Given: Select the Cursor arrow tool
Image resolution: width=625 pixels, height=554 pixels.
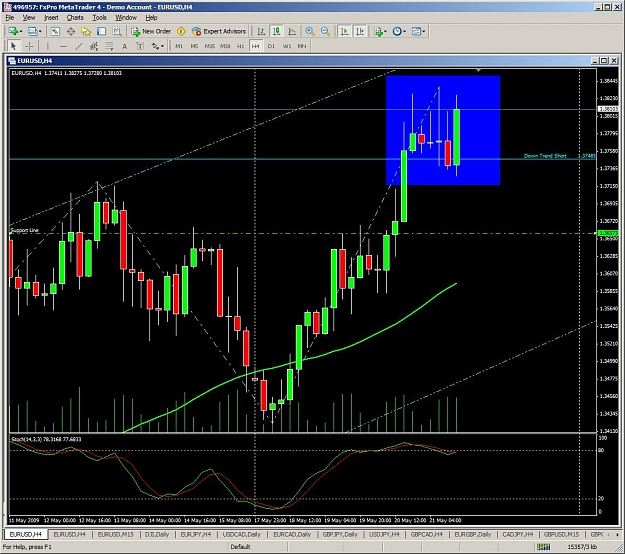Looking at the screenshot, I should tap(14, 46).
